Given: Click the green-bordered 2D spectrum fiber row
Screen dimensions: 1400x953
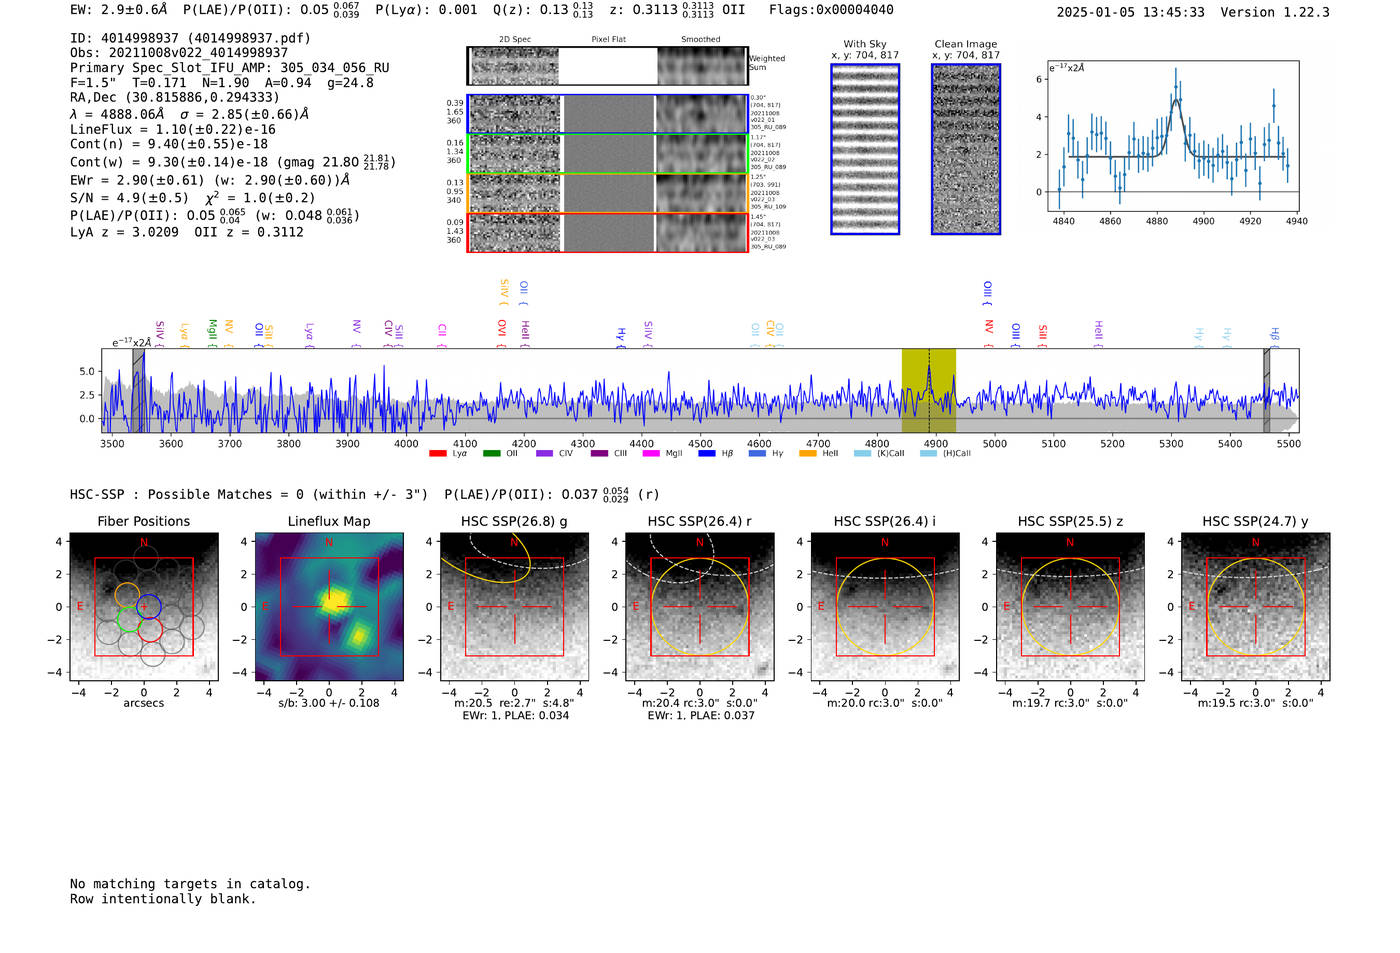Looking at the screenshot, I should [608, 154].
